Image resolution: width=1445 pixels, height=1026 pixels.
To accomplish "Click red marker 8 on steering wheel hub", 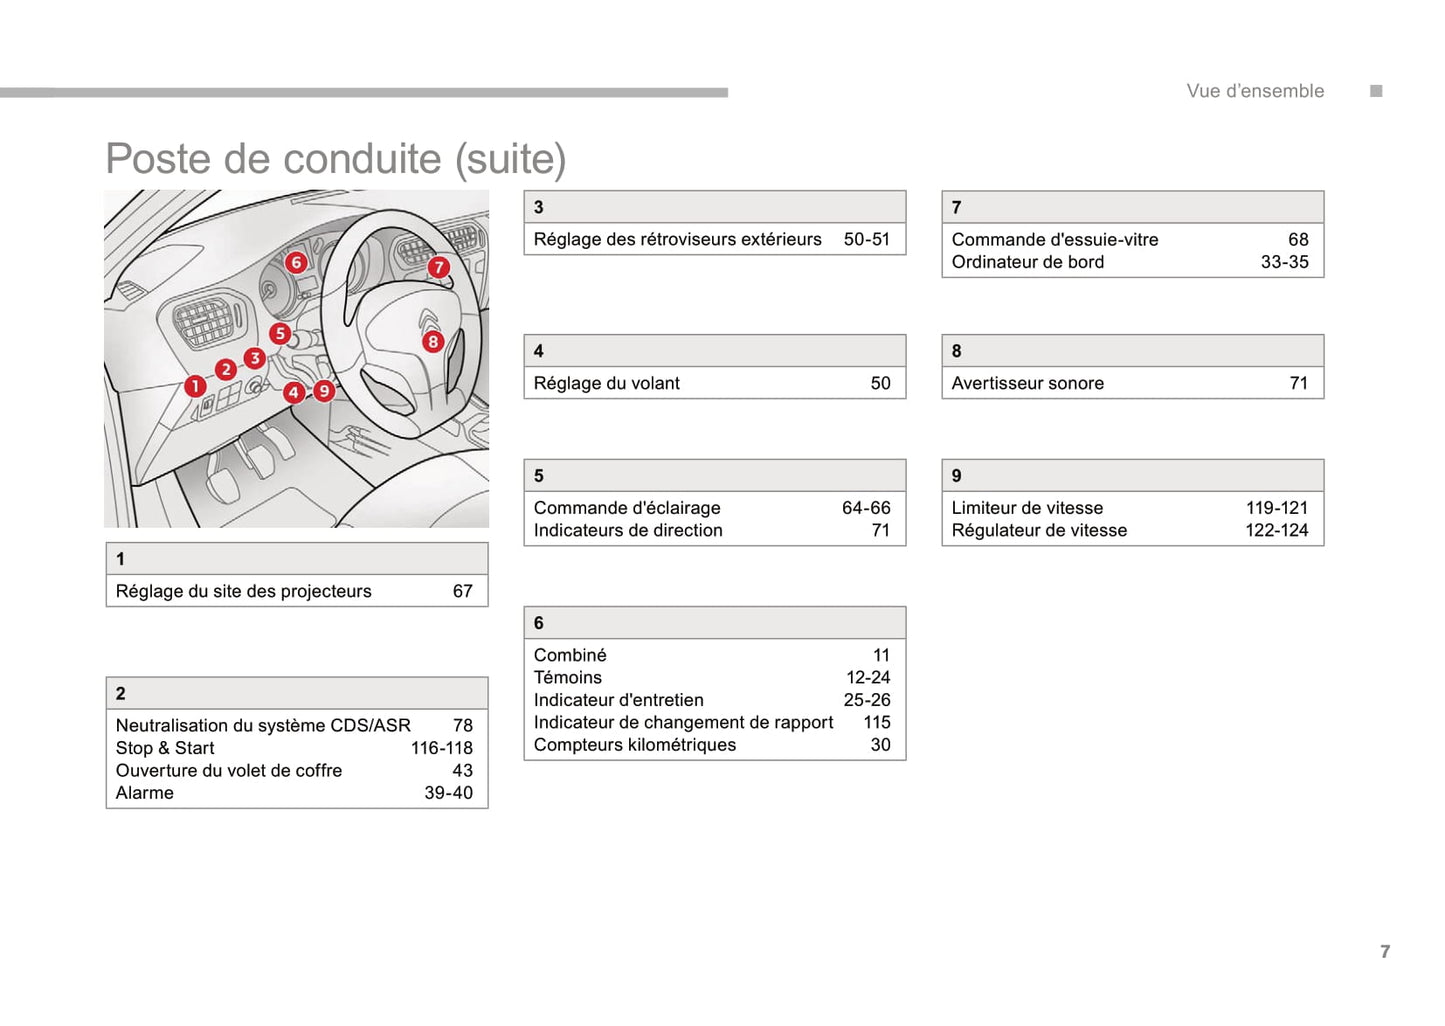I will [x=433, y=342].
